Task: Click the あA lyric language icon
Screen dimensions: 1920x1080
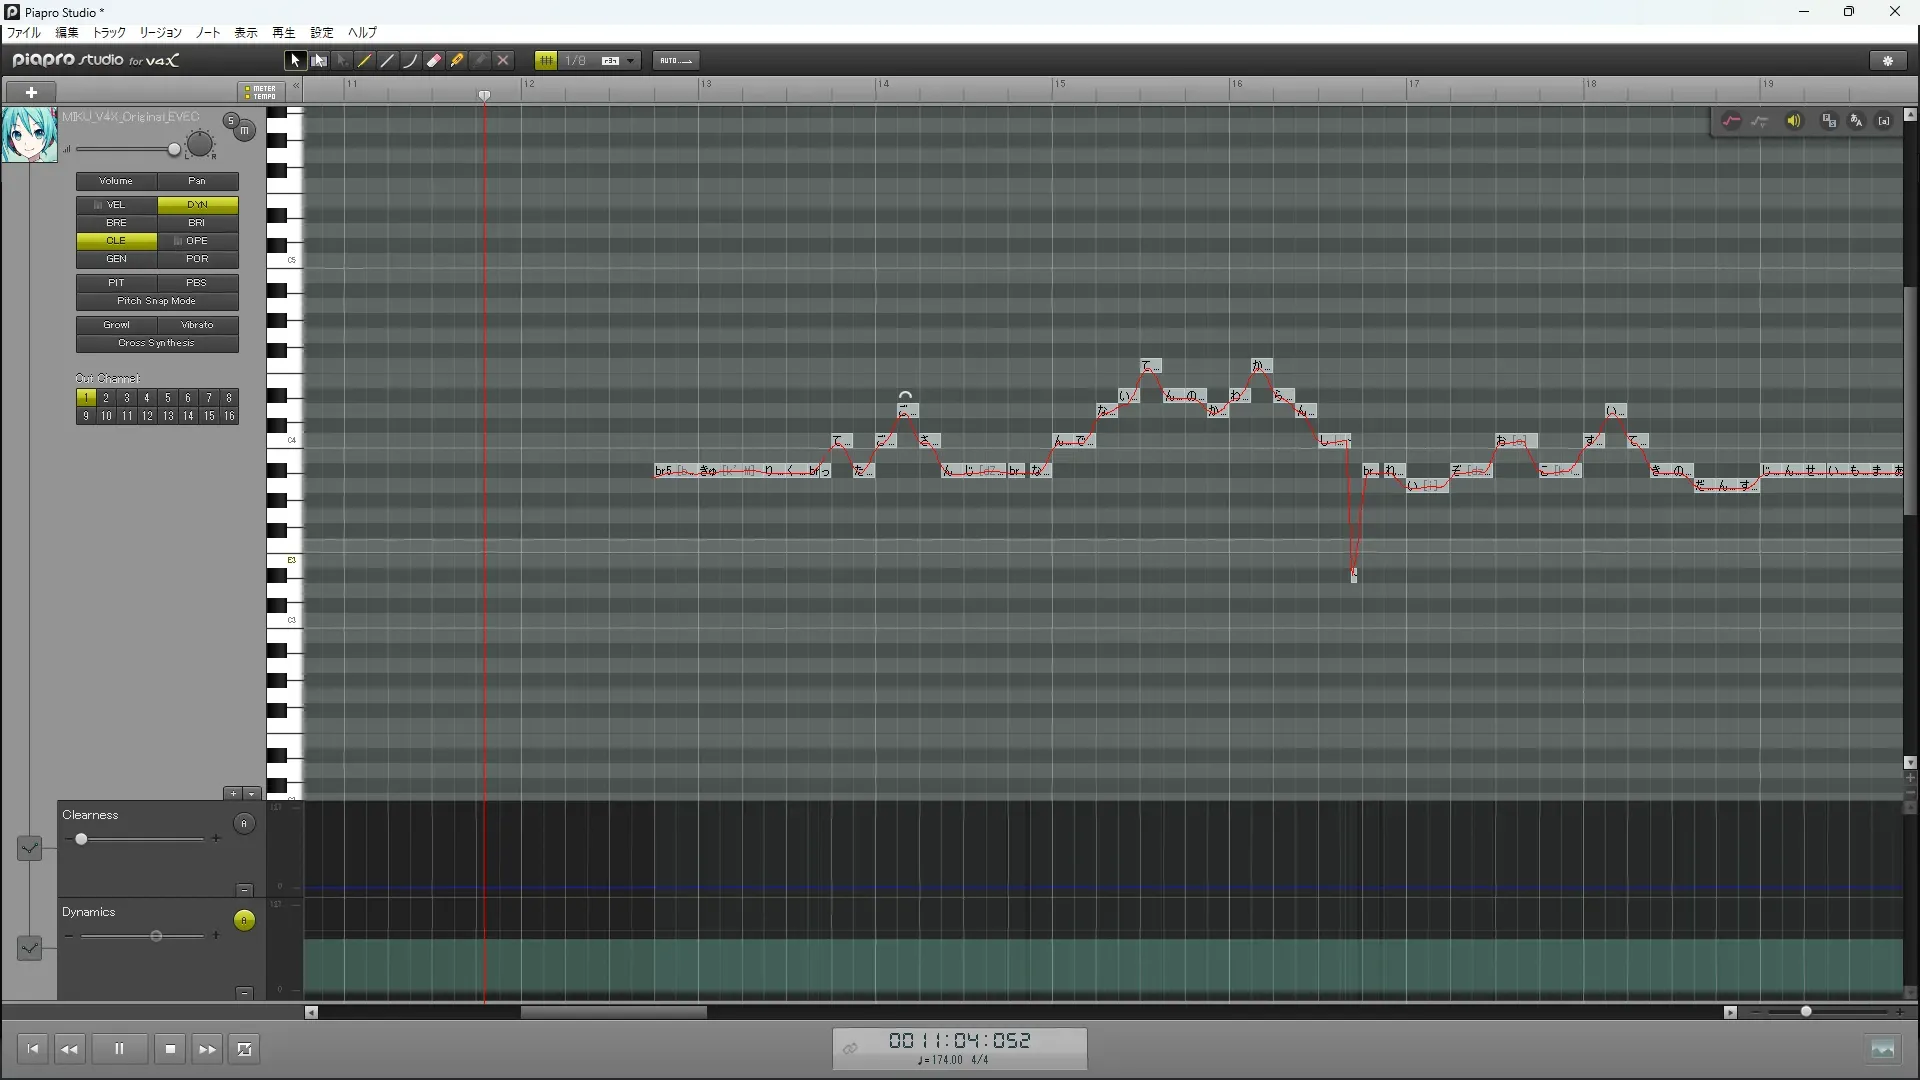Action: [x=1857, y=121]
